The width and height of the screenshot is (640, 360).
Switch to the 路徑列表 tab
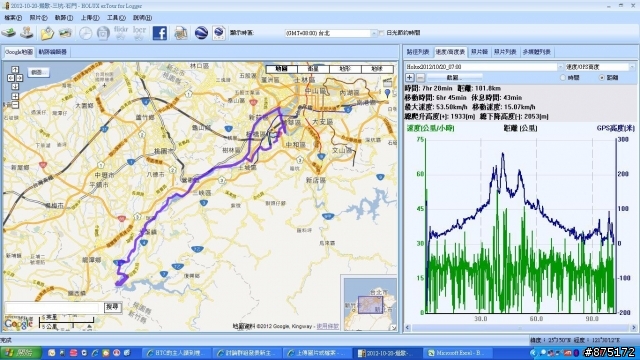pos(418,52)
